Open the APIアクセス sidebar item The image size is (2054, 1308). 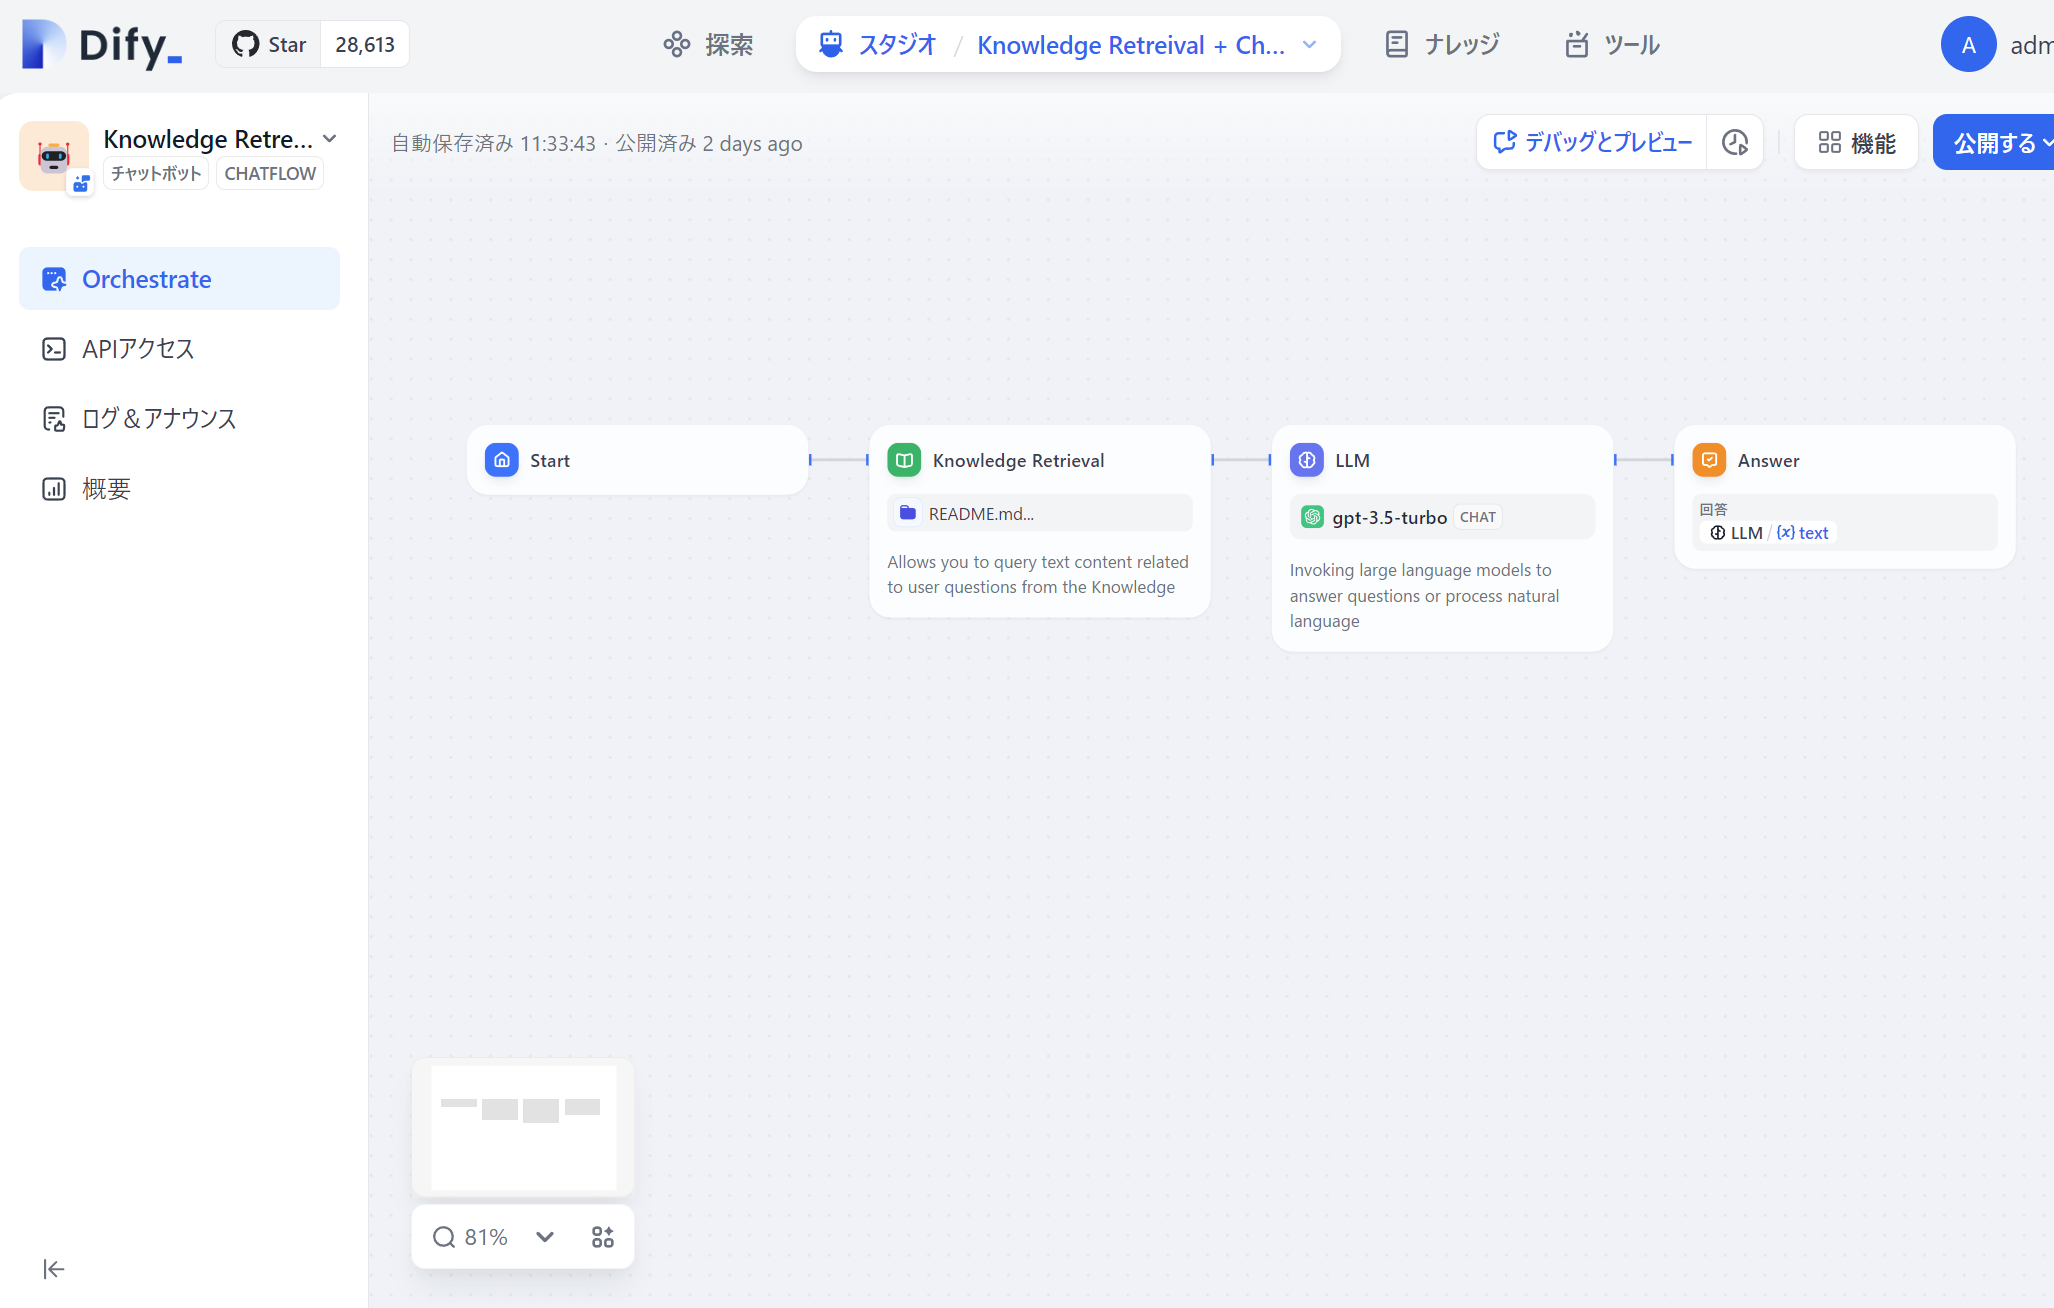138,349
